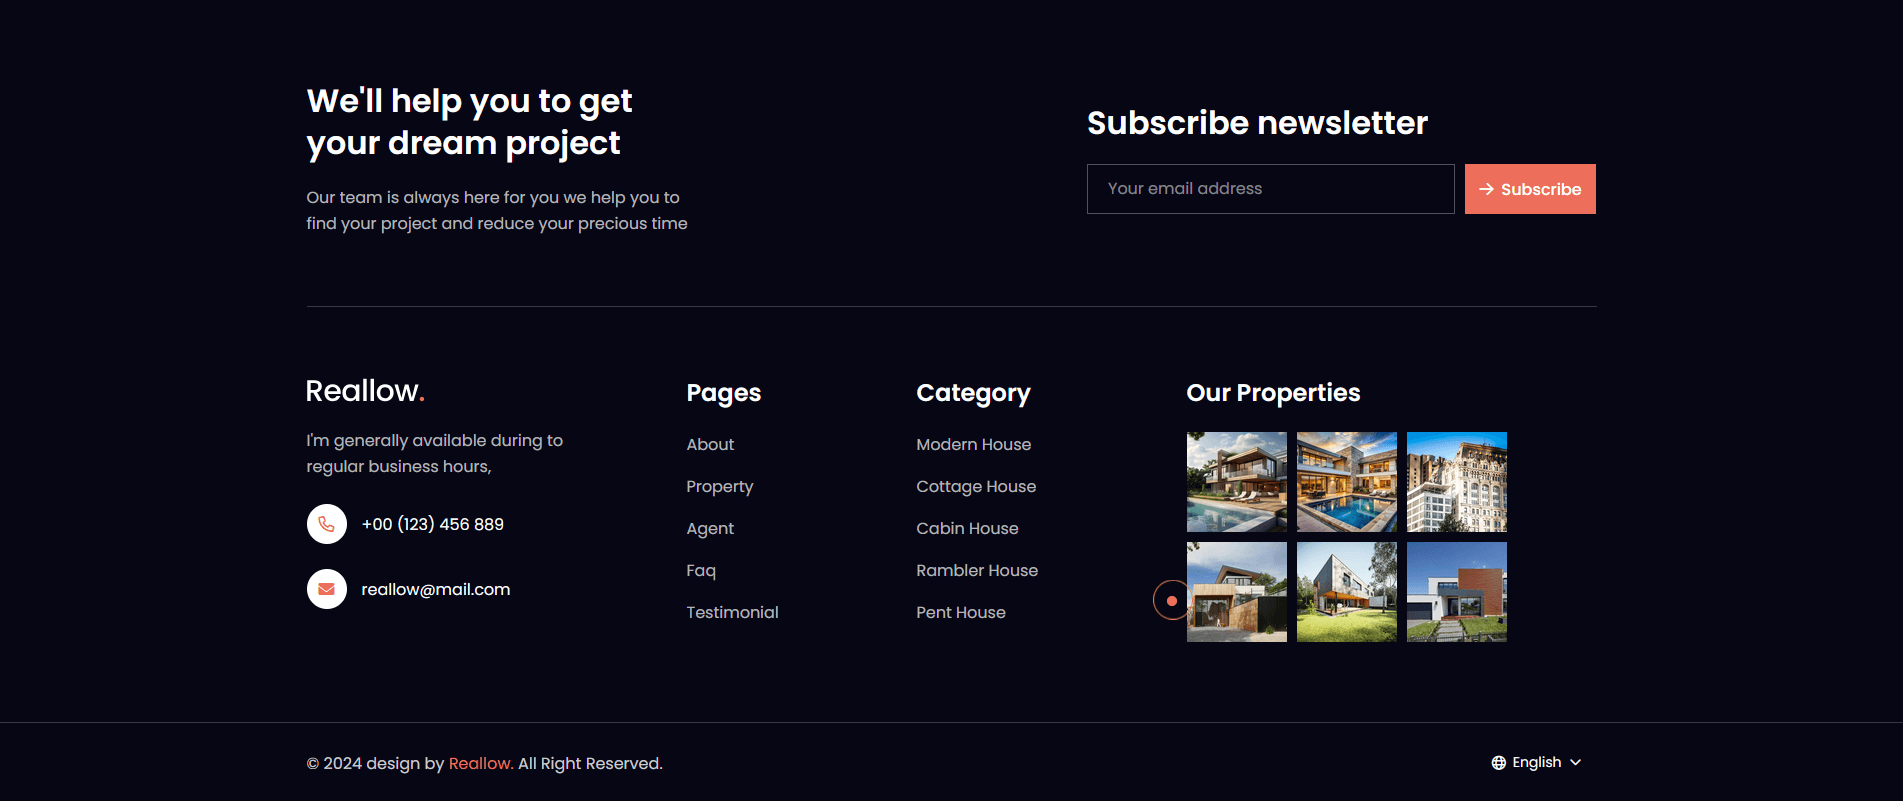Viewport: 1903px width, 801px height.
Task: Go to the Property page link
Action: (720, 486)
